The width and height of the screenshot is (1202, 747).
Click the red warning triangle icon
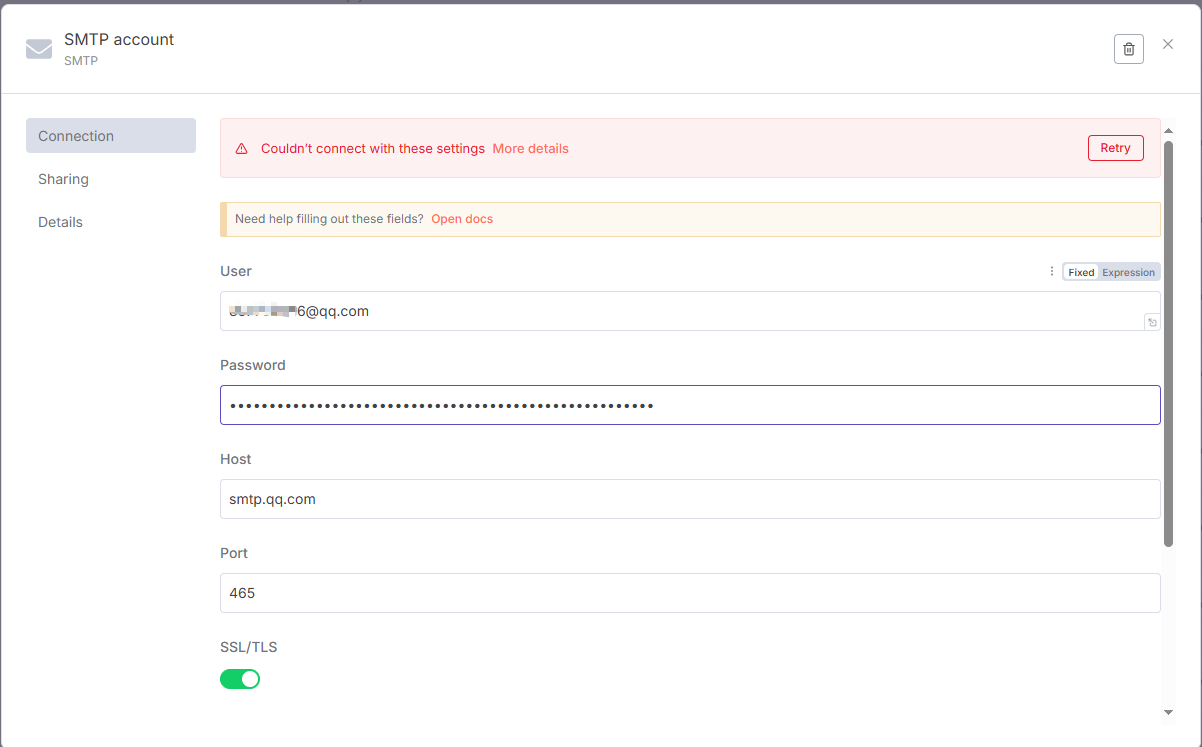(x=241, y=149)
